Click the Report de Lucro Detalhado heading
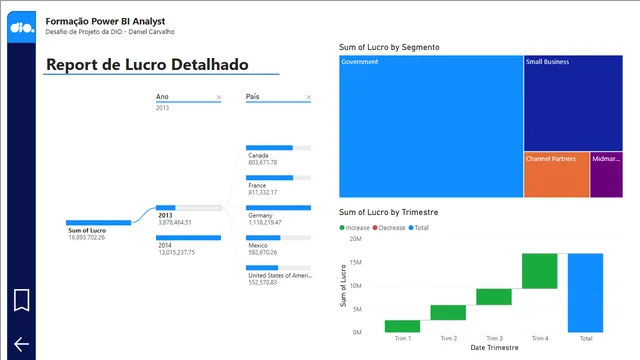 [147, 64]
